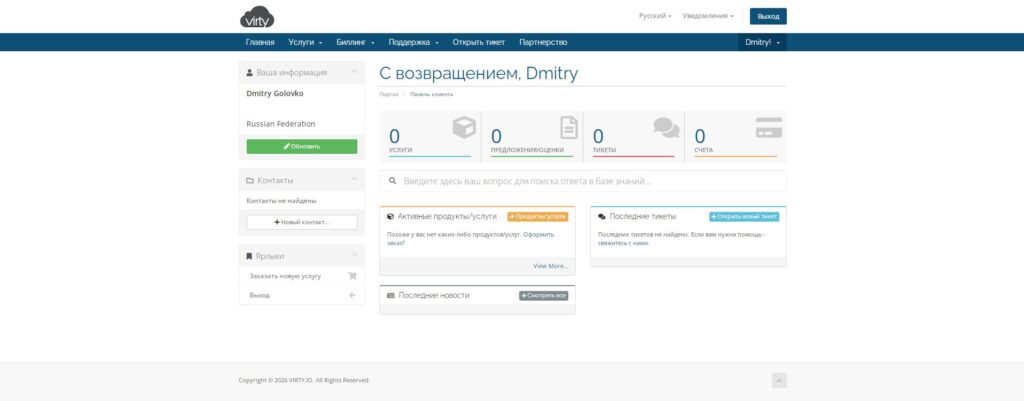Image resolution: width=1024 pixels, height=401 pixels.
Task: Click the Счета credit card icon
Action: point(769,127)
